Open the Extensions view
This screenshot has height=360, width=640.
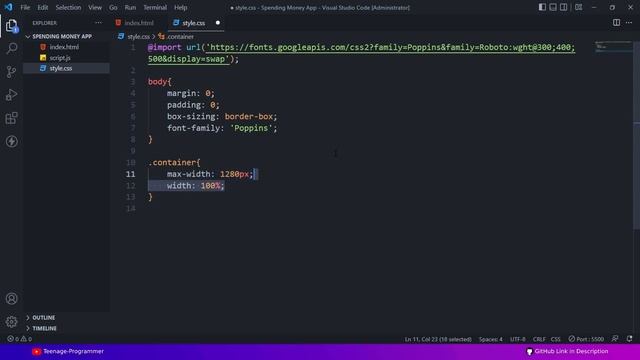(11, 118)
